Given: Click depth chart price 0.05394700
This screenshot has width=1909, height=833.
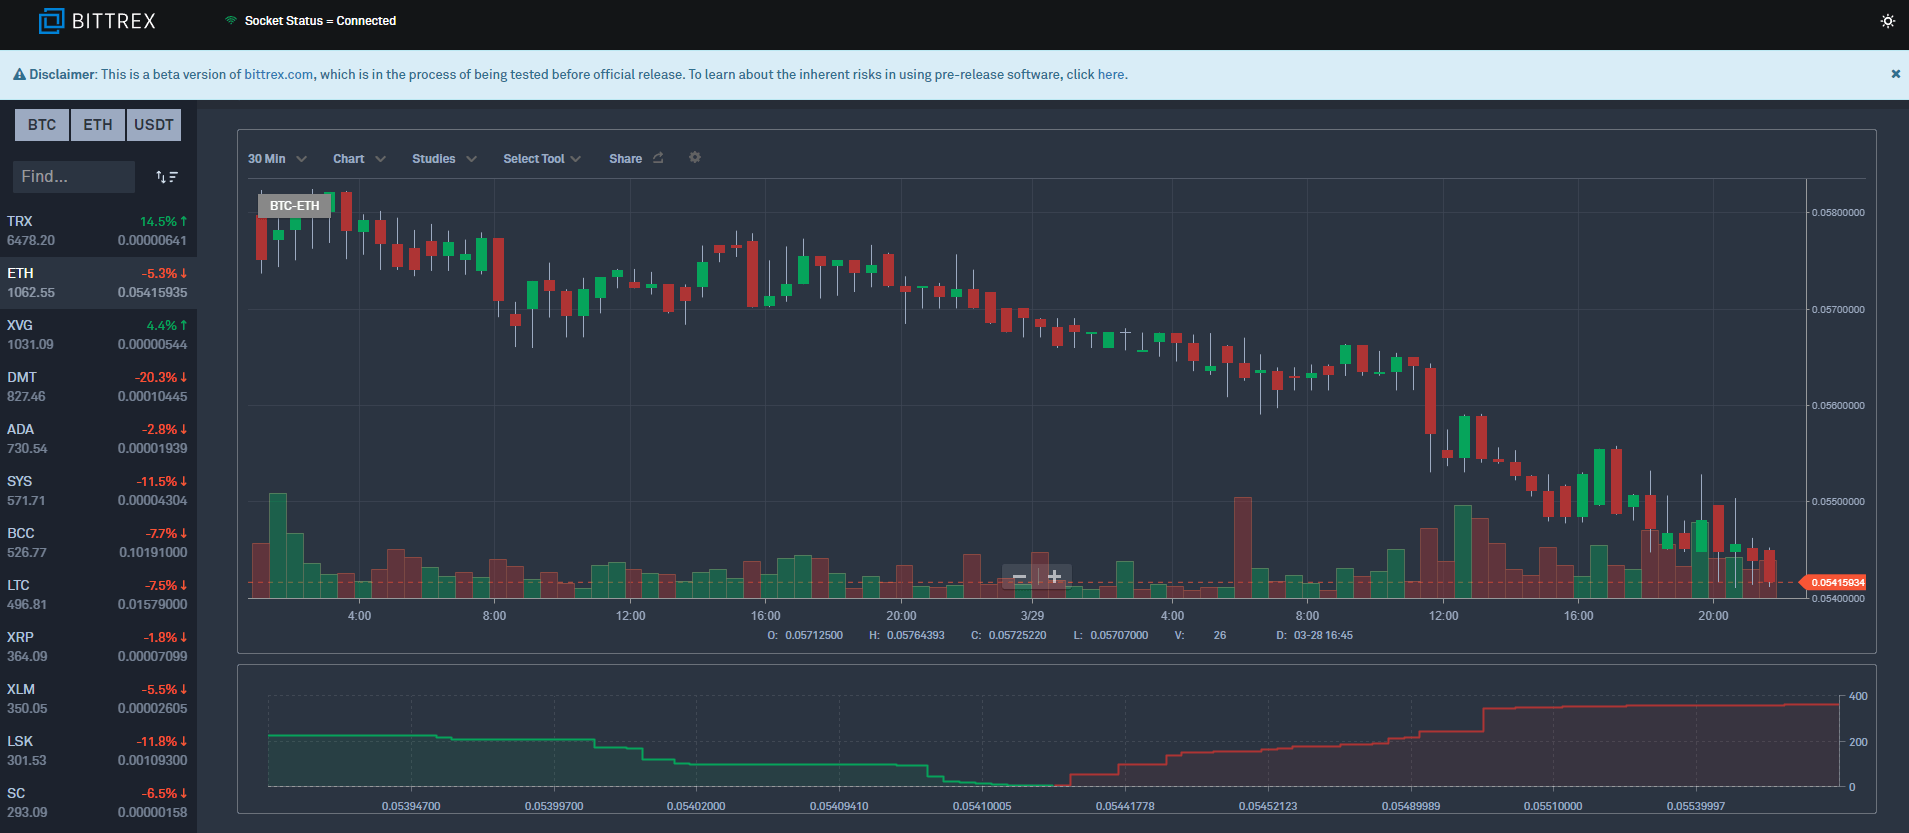Looking at the screenshot, I should click(411, 806).
